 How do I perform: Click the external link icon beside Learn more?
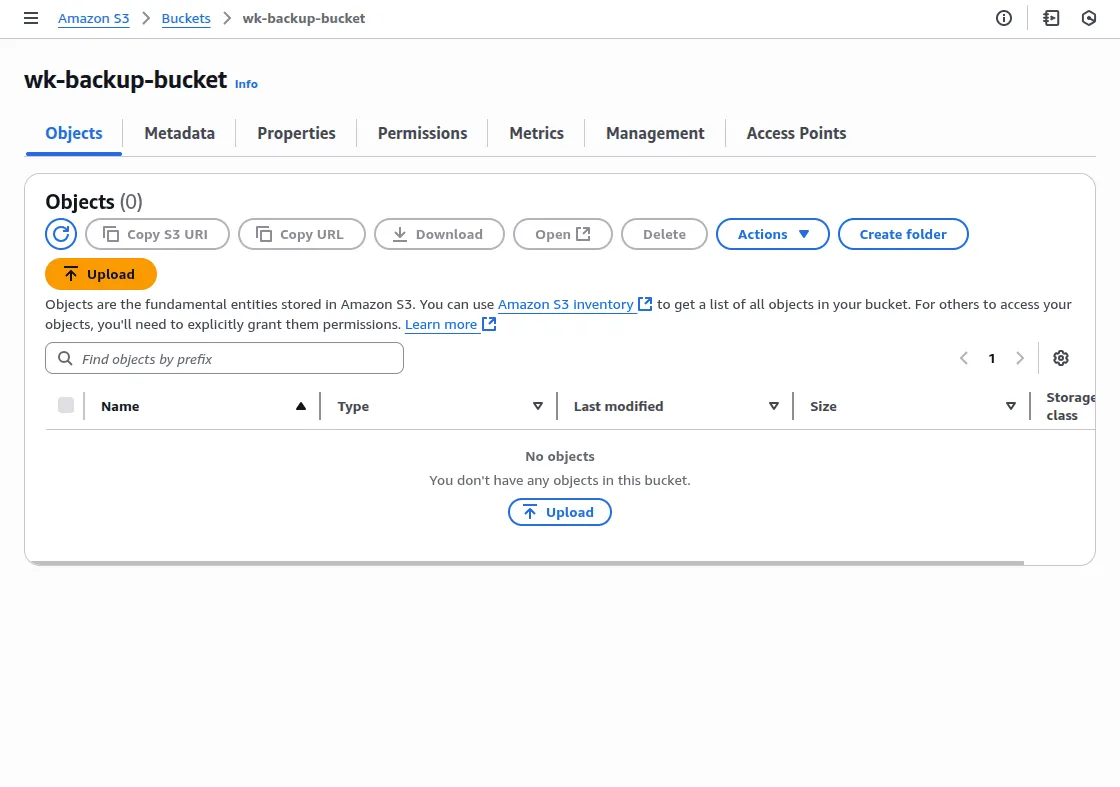pyautogui.click(x=488, y=323)
